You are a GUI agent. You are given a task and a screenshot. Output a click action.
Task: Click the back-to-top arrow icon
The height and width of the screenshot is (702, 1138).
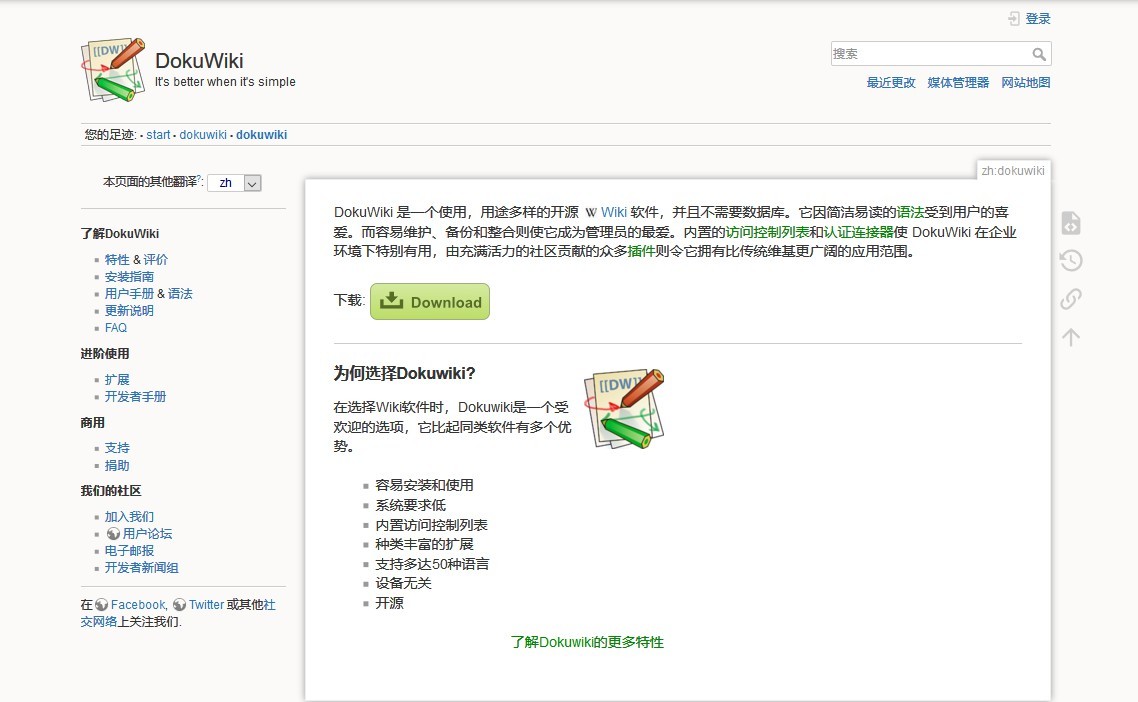click(1071, 337)
